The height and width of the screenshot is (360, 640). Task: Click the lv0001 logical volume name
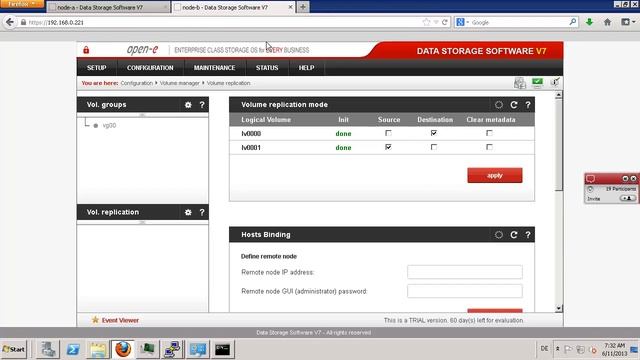(x=251, y=148)
